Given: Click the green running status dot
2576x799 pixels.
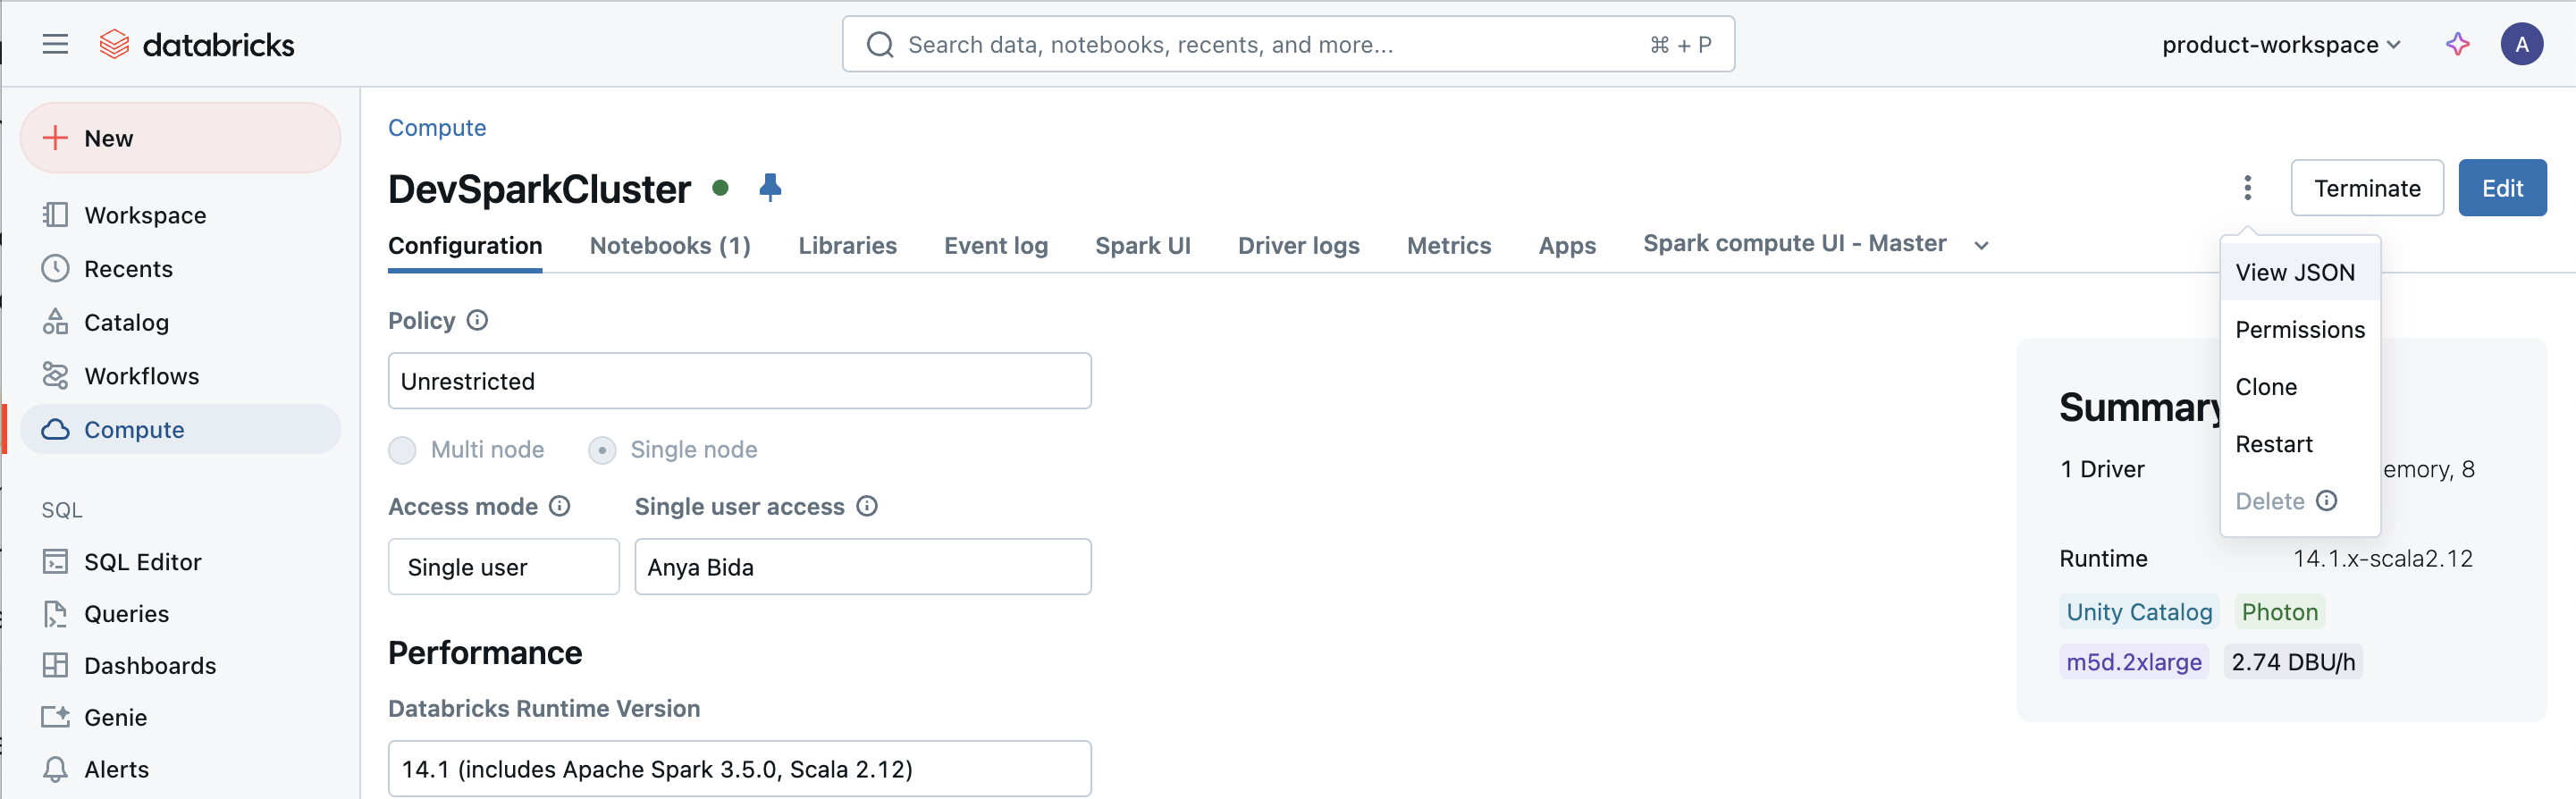Looking at the screenshot, I should pyautogui.click(x=720, y=188).
